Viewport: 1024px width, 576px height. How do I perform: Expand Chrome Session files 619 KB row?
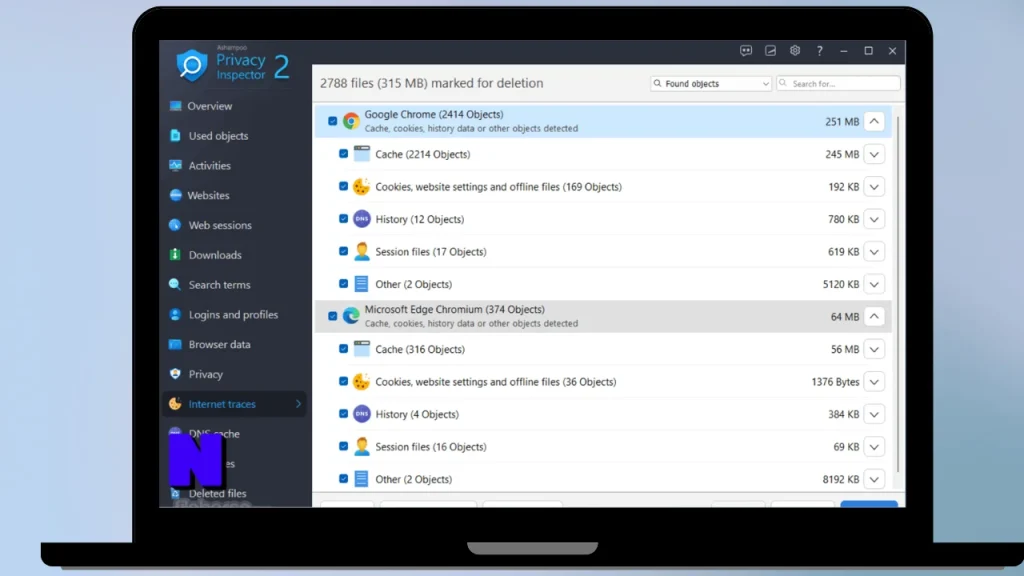(874, 251)
